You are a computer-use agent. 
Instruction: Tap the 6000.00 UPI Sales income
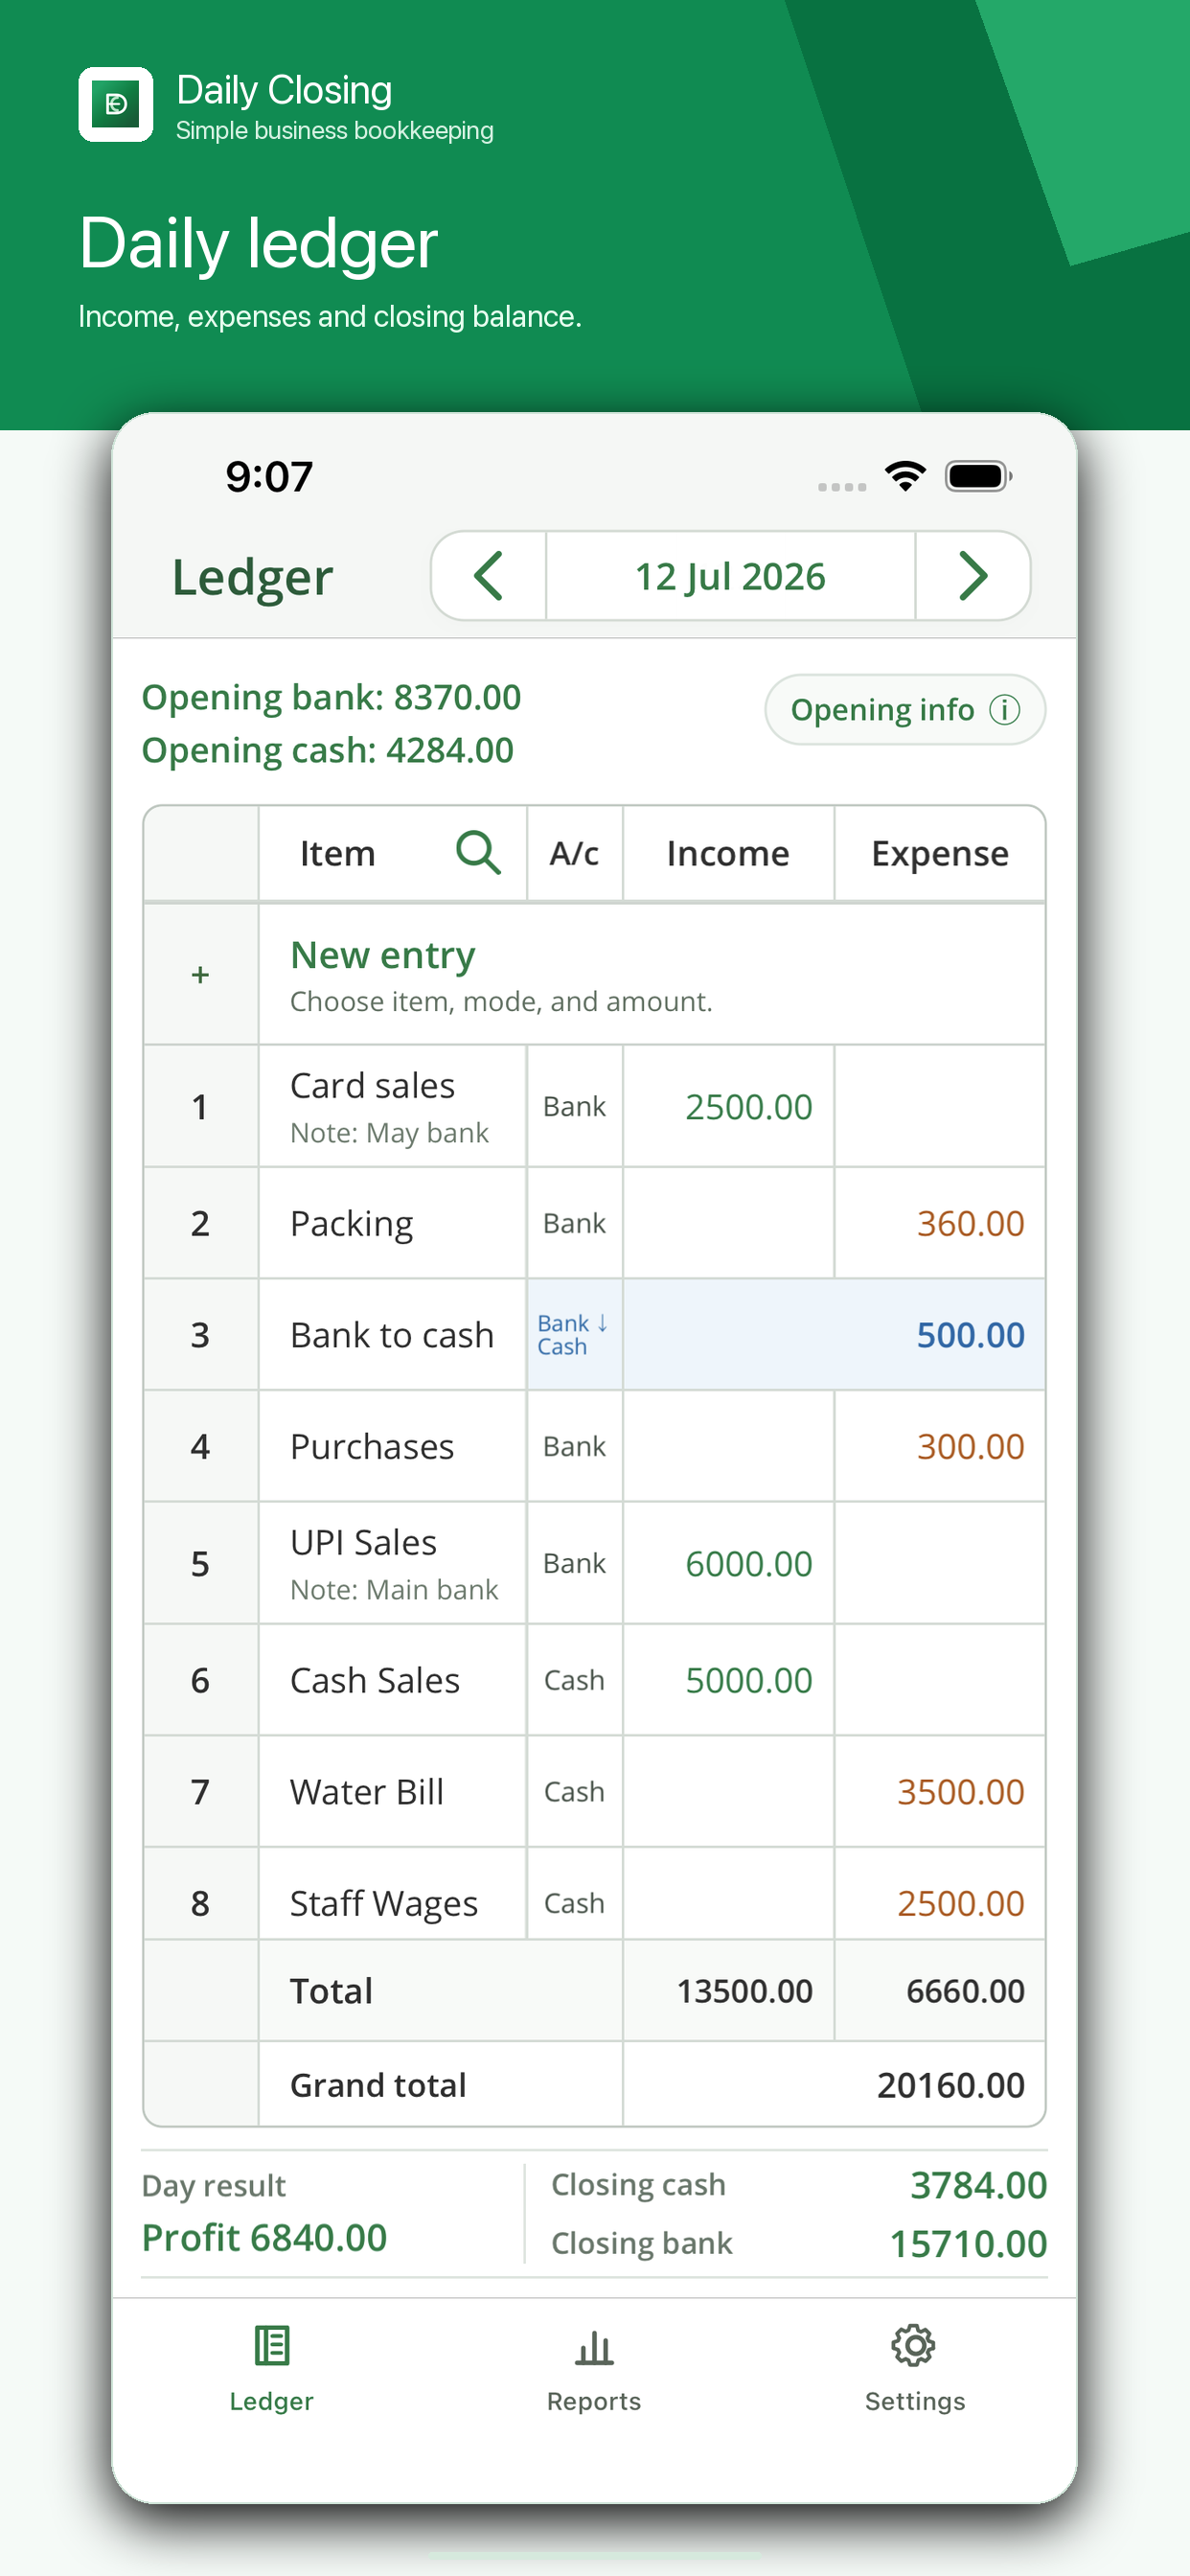[748, 1563]
